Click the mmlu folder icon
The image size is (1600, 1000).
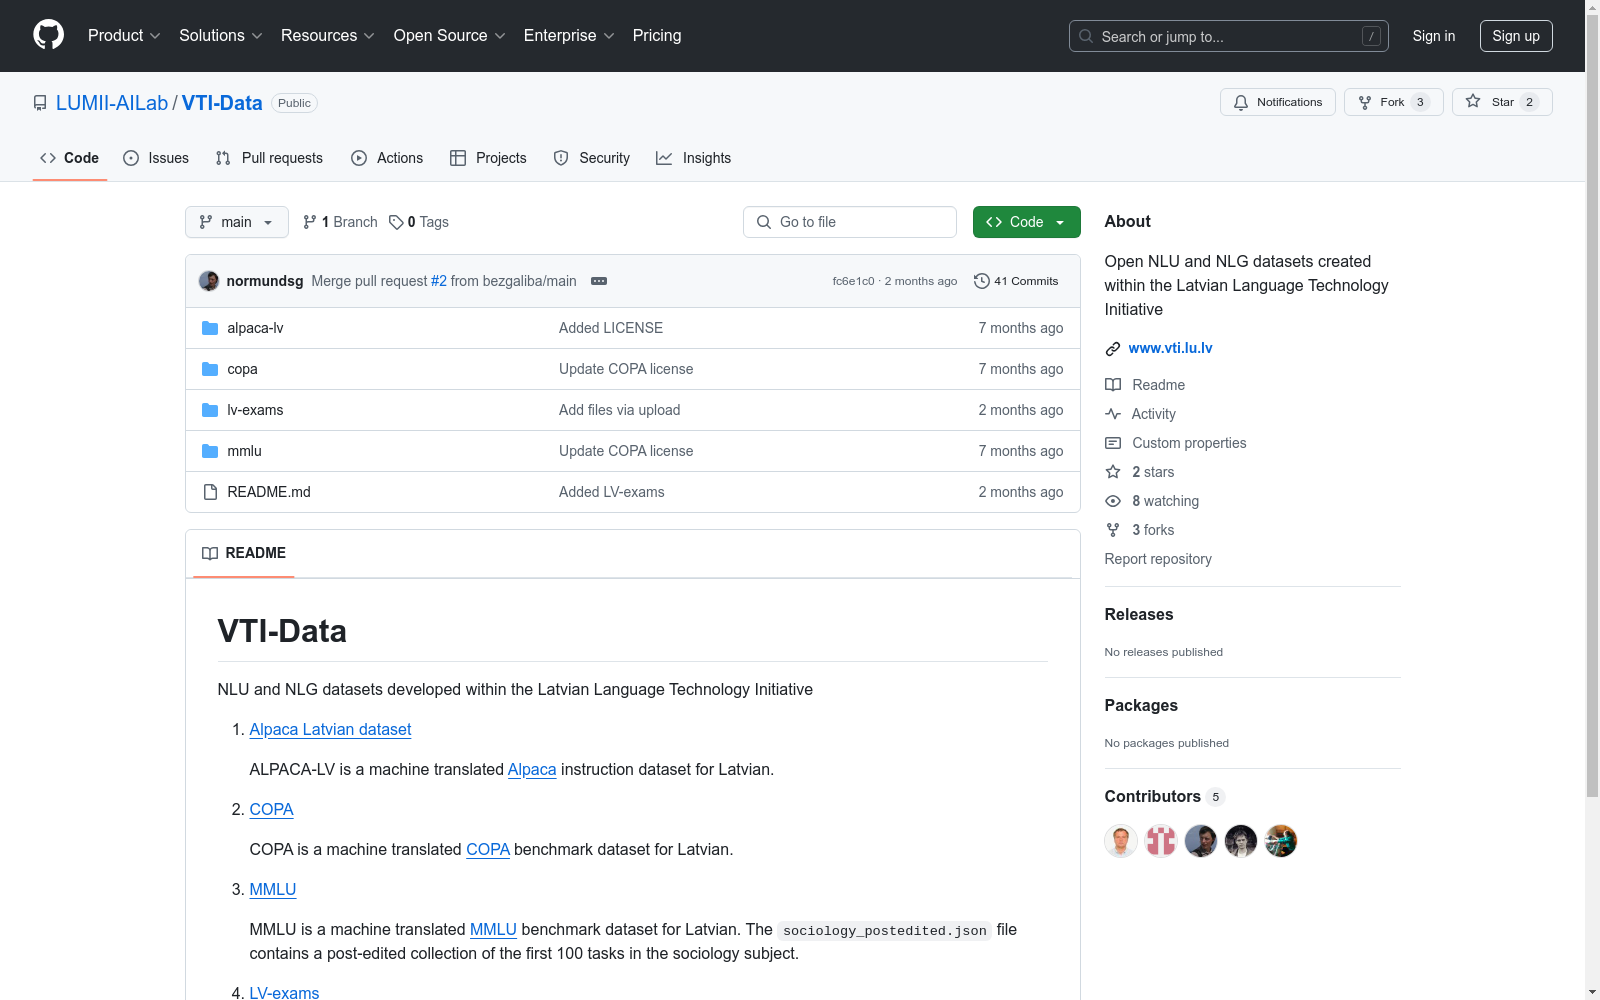point(210,451)
